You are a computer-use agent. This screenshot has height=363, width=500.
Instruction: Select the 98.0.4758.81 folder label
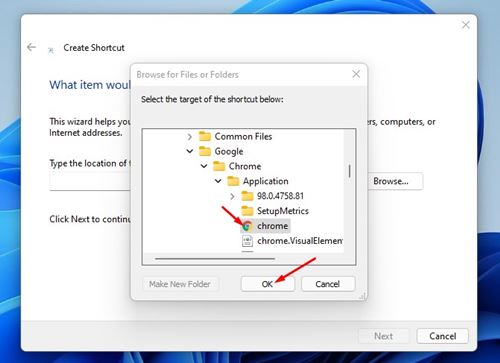click(x=280, y=196)
